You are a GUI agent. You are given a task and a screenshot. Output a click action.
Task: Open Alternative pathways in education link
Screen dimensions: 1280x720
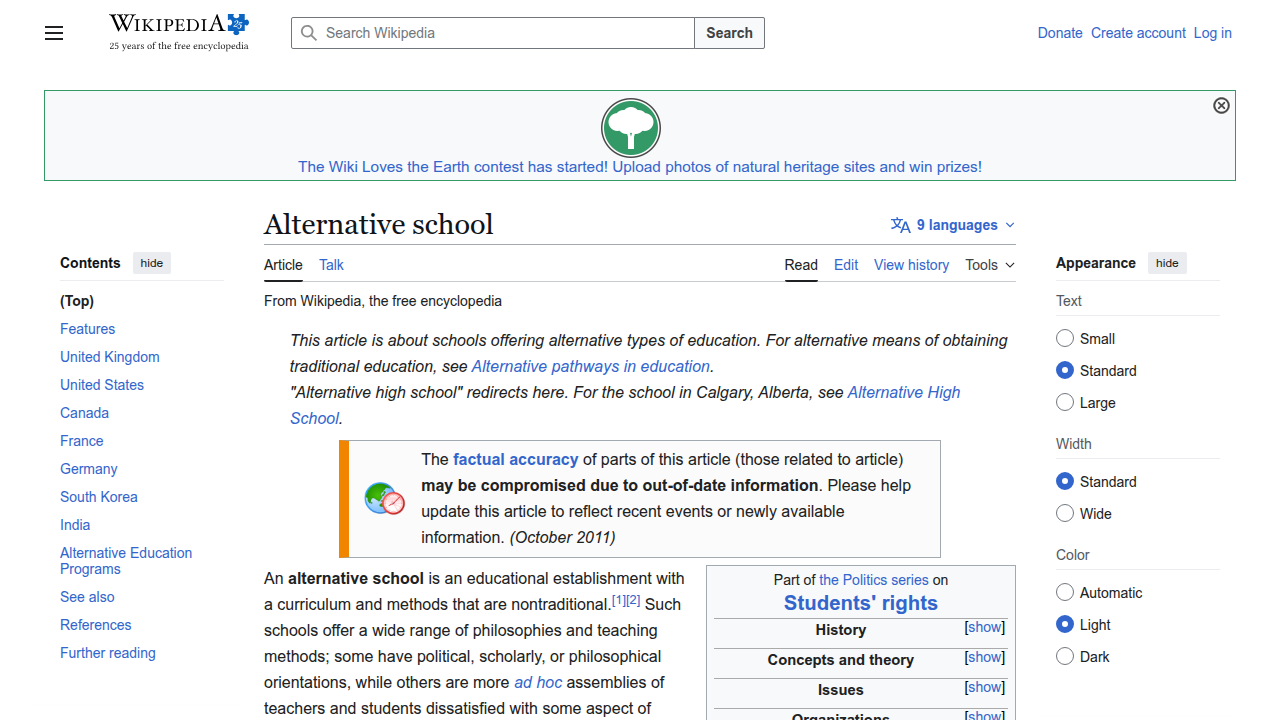[x=591, y=366]
